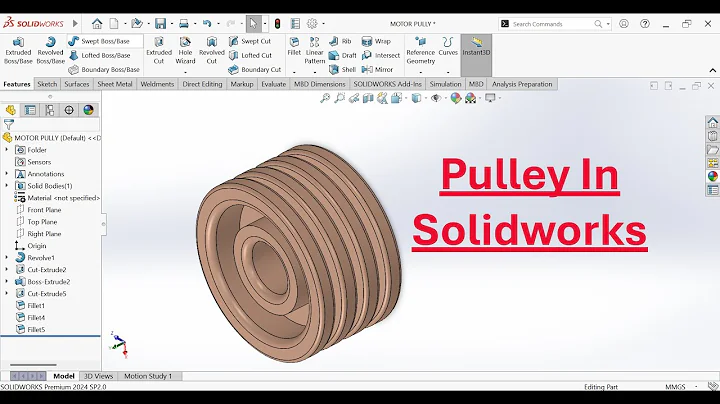Click the Save icon in title bar
The image size is (720, 404).
point(160,23)
